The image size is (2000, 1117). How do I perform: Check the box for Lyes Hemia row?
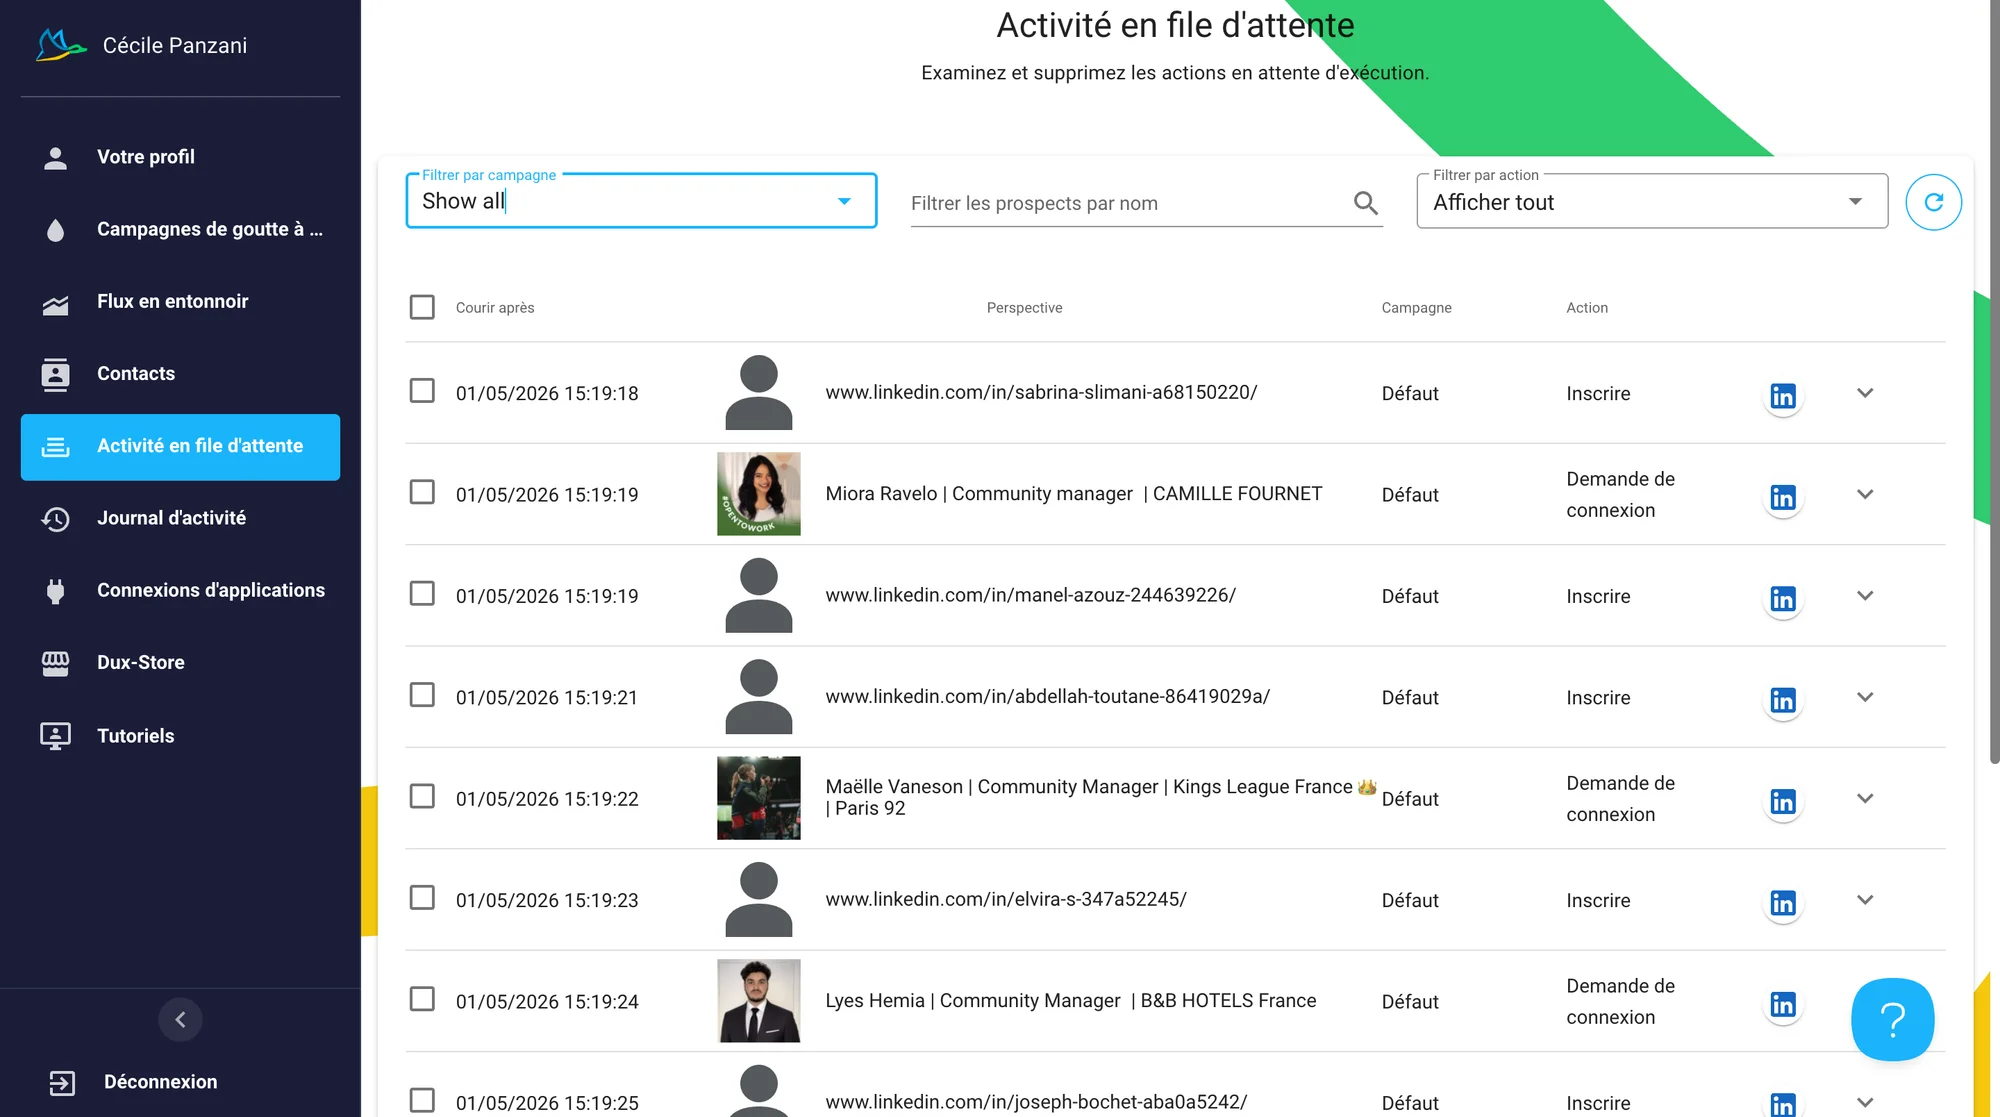click(x=422, y=999)
